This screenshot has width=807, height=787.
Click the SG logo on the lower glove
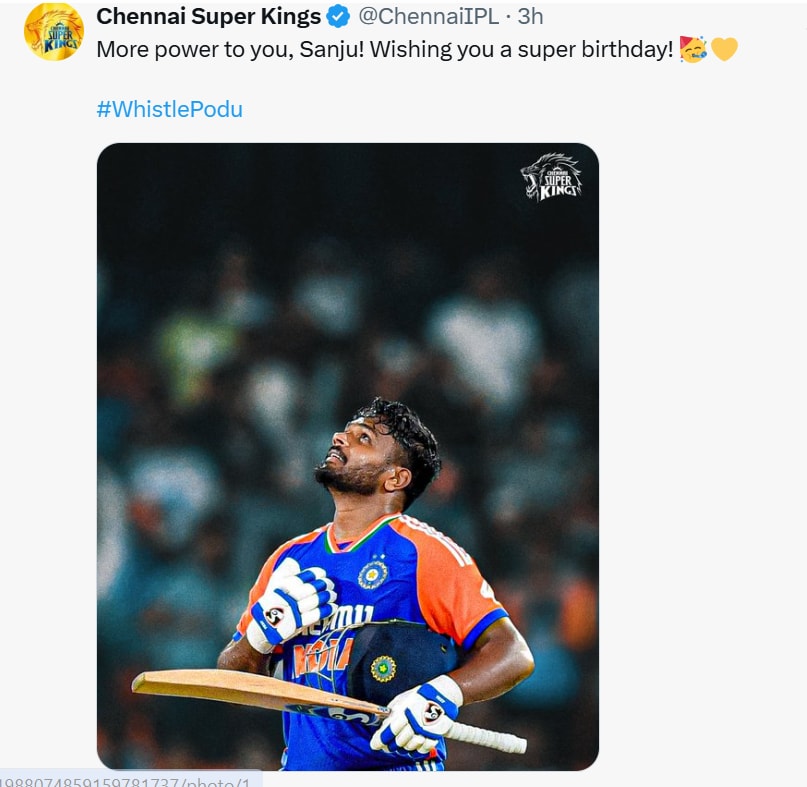pyautogui.click(x=433, y=711)
